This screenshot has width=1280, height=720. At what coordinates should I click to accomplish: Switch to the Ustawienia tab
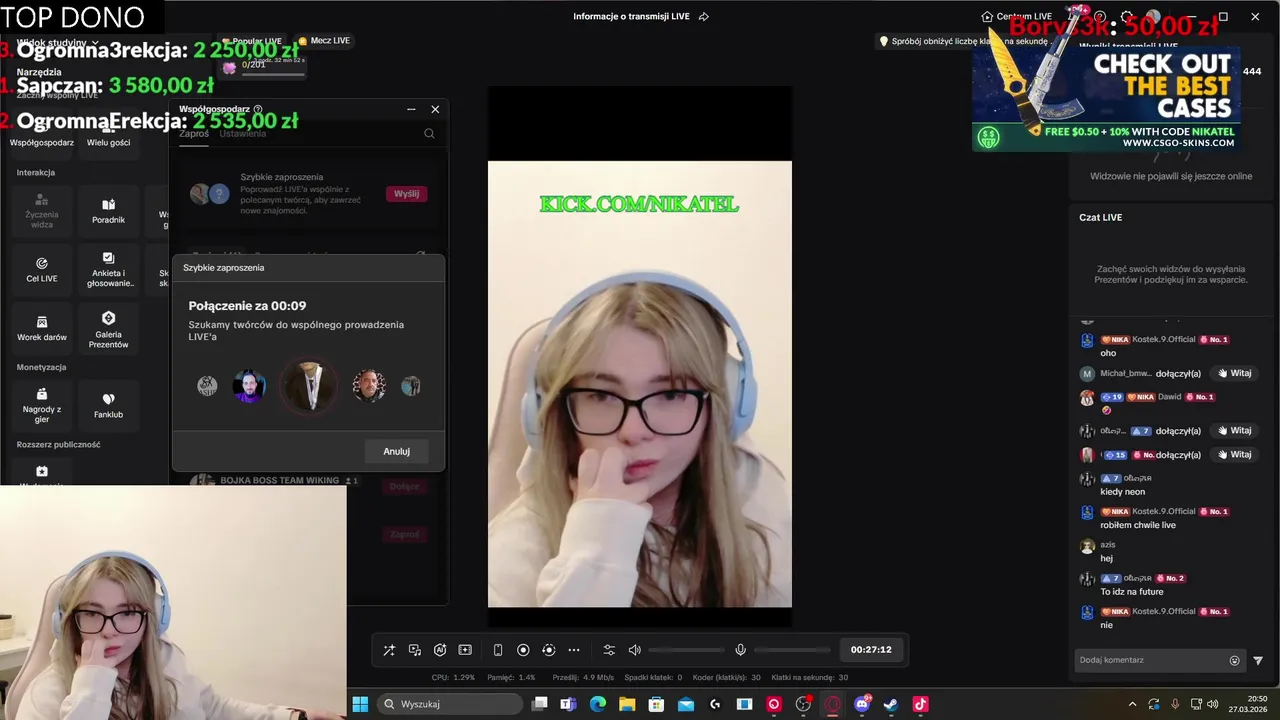click(243, 134)
